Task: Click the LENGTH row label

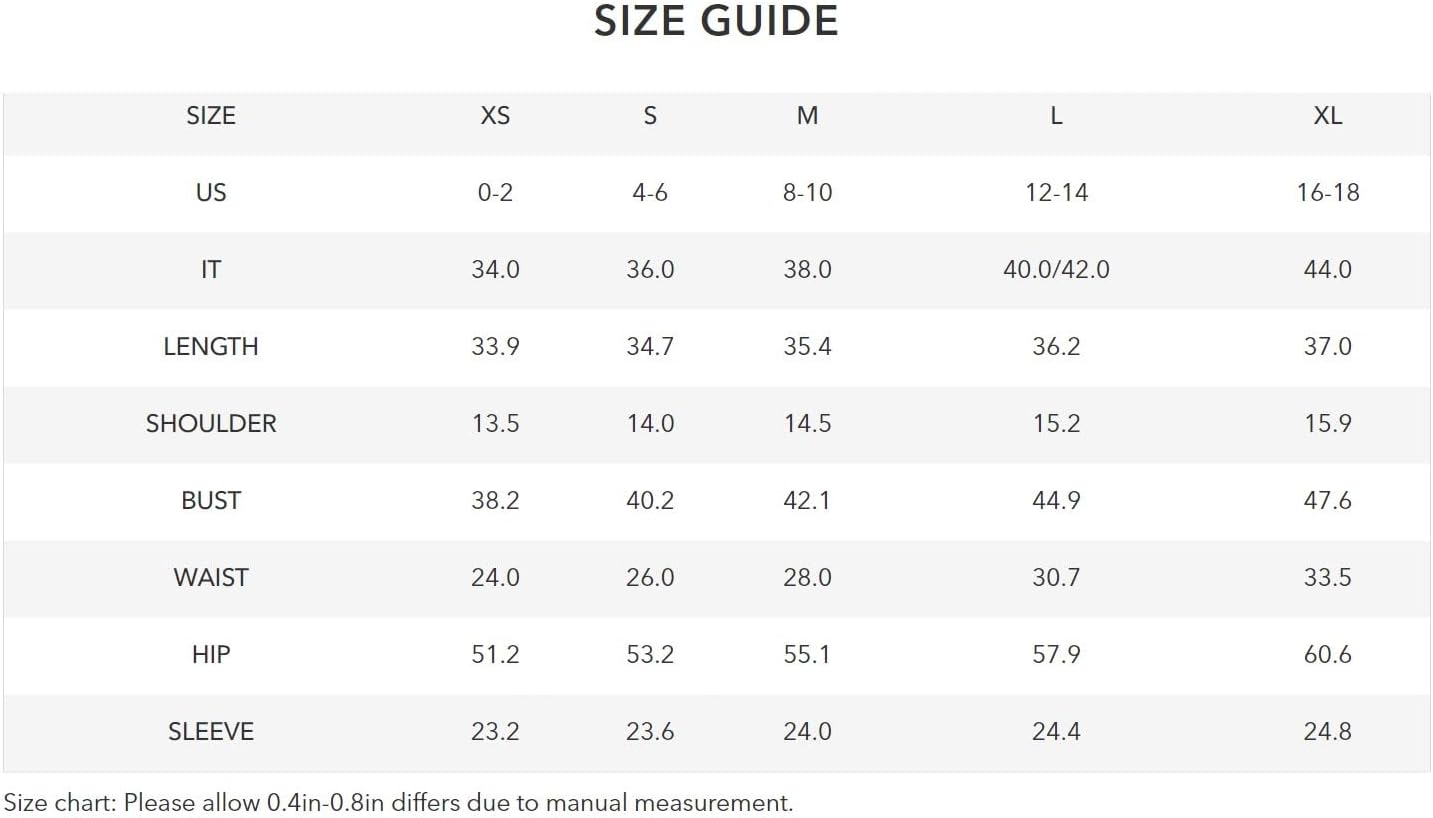Action: point(211,346)
